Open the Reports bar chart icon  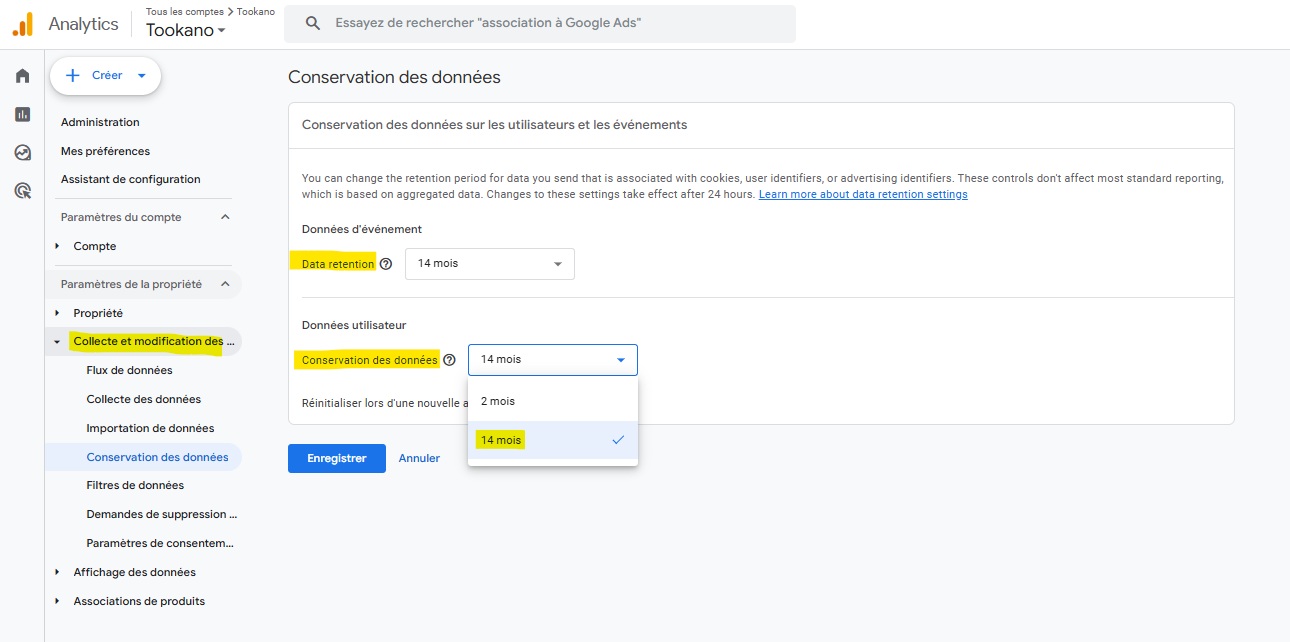tap(22, 114)
